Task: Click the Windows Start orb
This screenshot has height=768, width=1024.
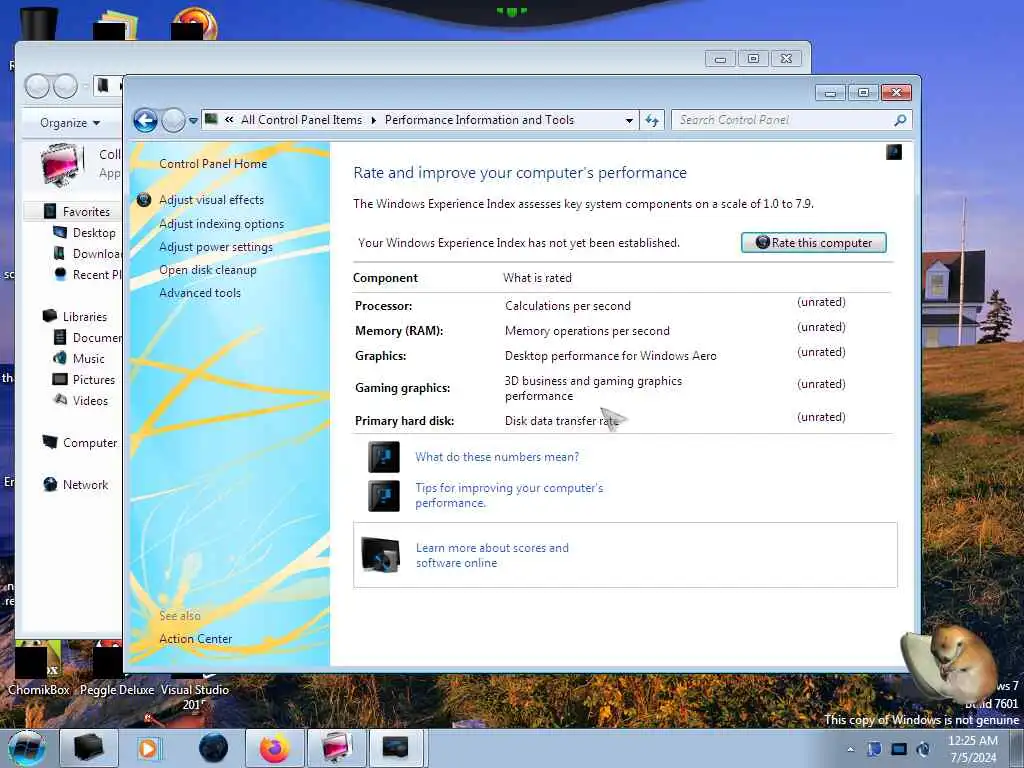Action: coord(27,748)
